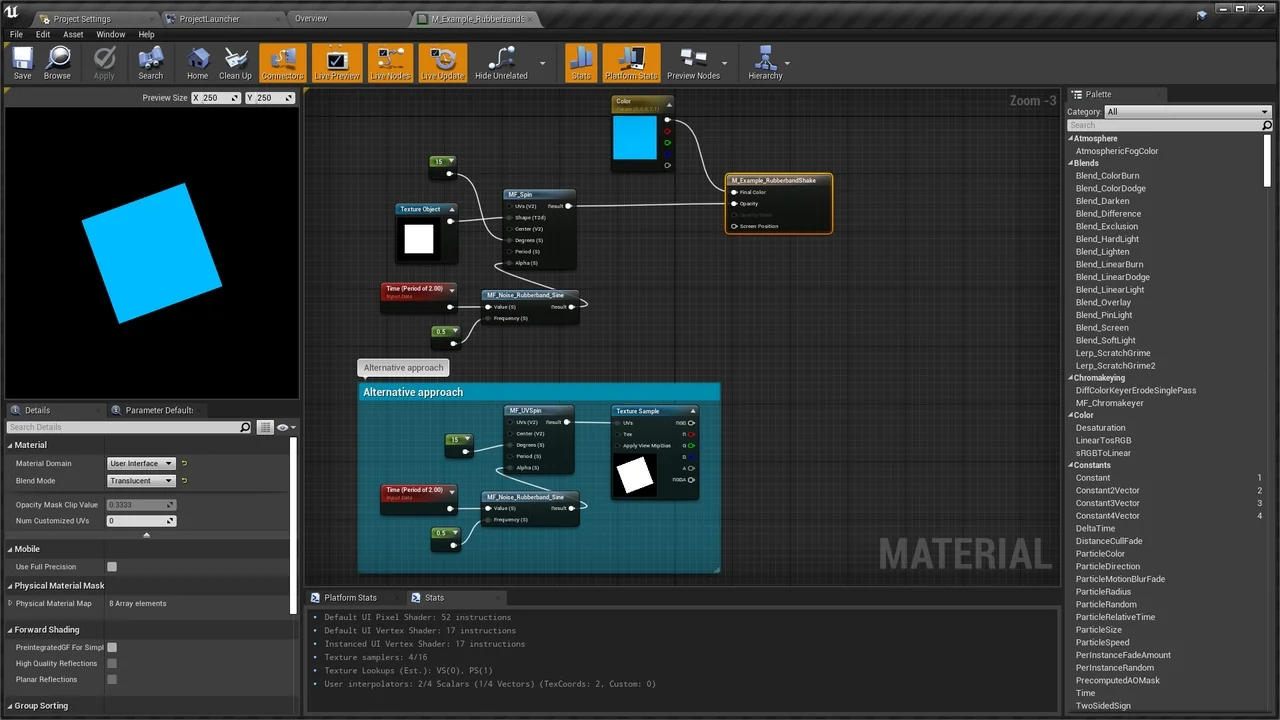Toggle High Quality Reflections on
The height and width of the screenshot is (720, 1280).
112,663
